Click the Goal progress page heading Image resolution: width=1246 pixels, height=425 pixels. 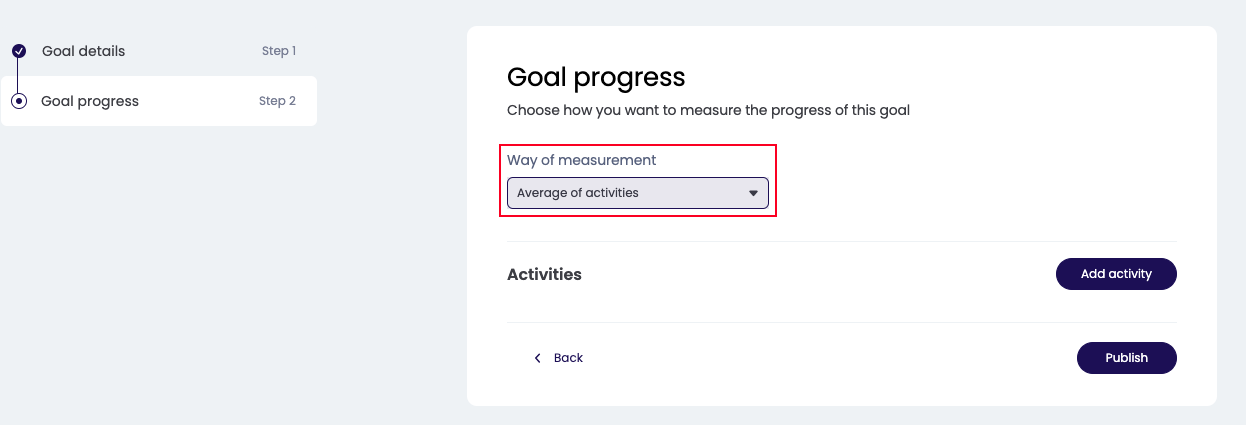[x=596, y=77]
